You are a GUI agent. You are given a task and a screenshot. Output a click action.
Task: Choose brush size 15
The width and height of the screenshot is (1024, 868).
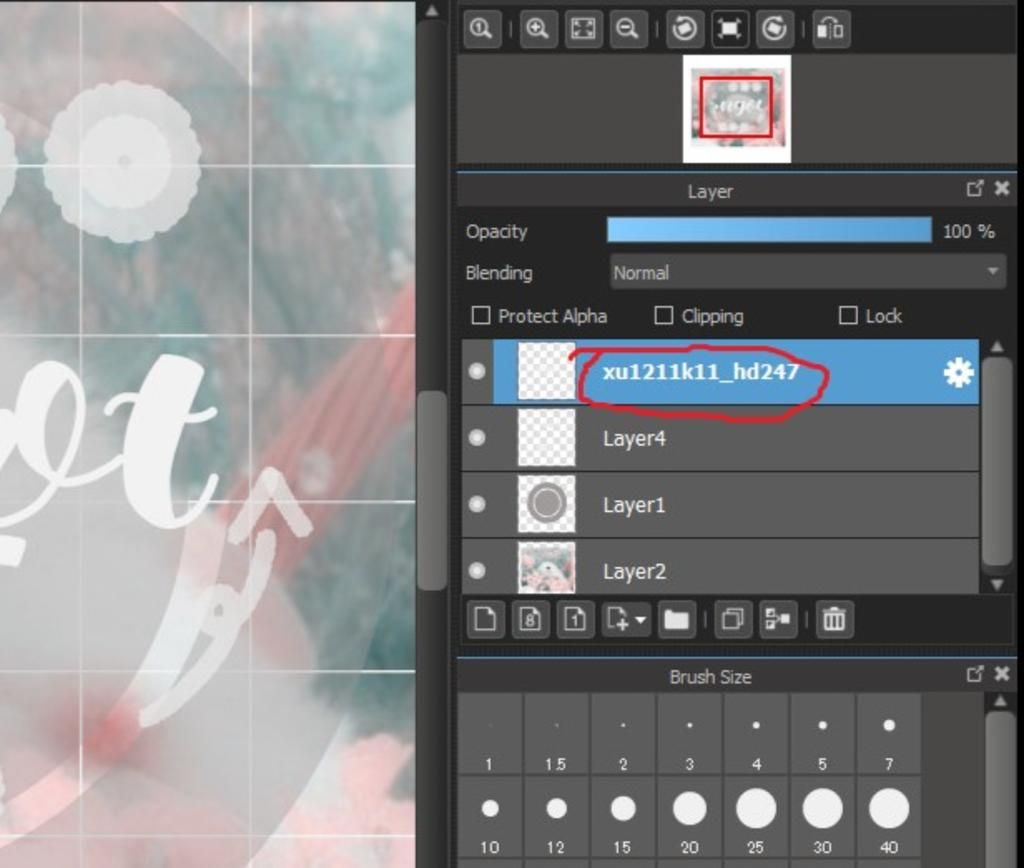point(623,818)
